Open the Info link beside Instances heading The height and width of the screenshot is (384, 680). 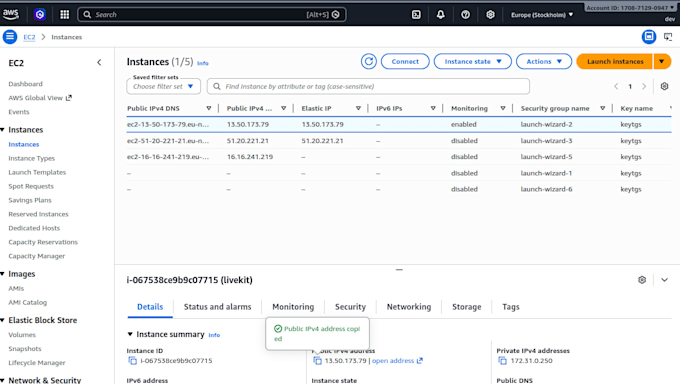pos(203,63)
